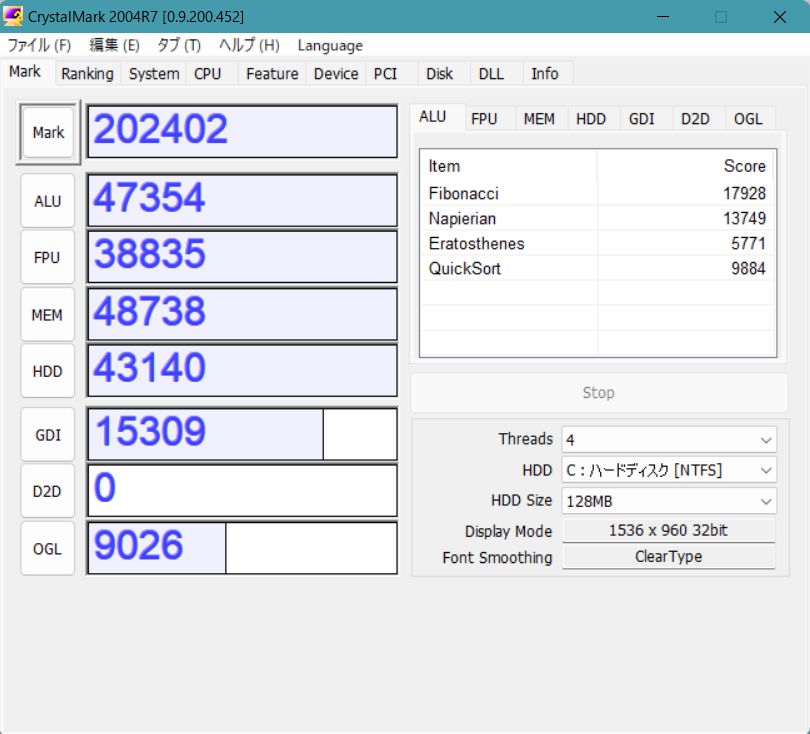Switch to the System tab
The width and height of the screenshot is (810, 734).
[154, 74]
